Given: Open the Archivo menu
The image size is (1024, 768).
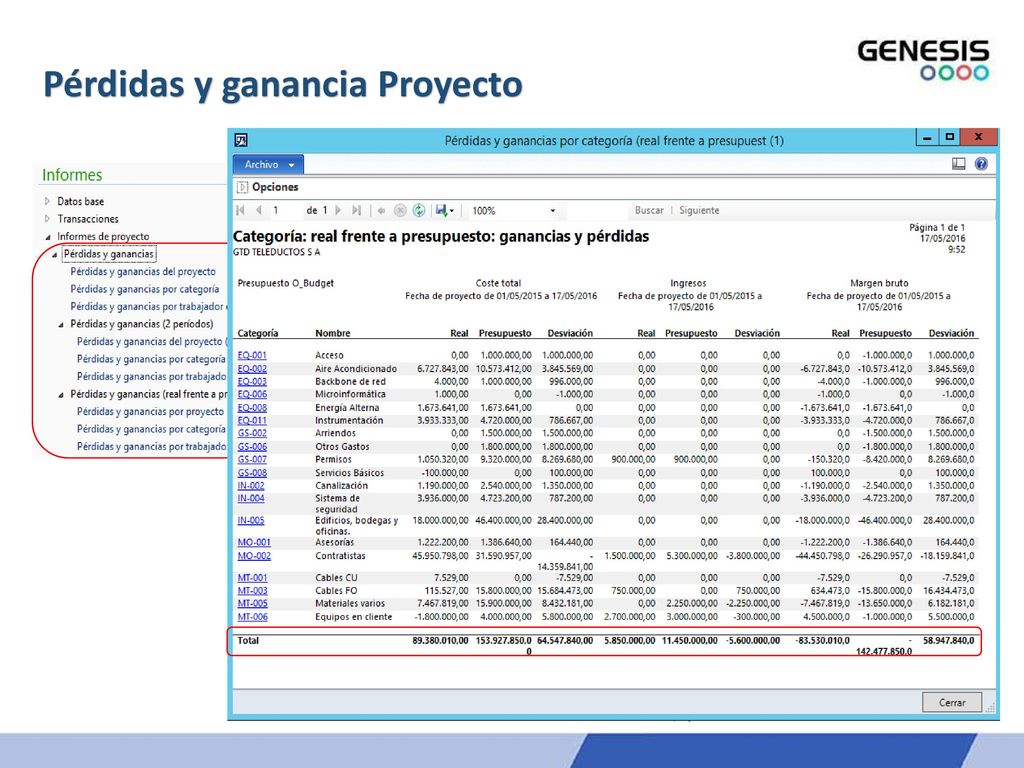Looking at the screenshot, I should [268, 165].
